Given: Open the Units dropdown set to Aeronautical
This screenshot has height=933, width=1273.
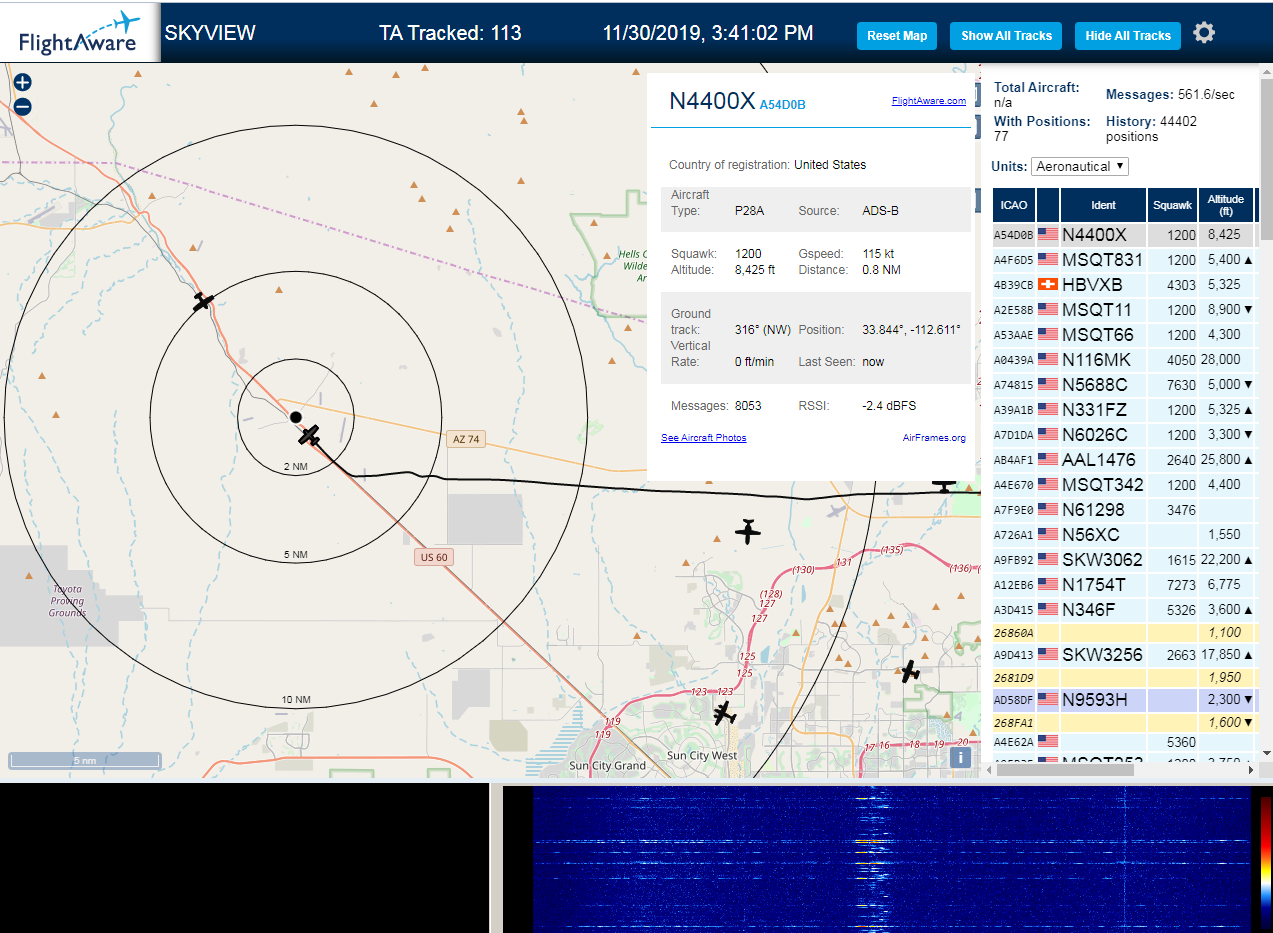Looking at the screenshot, I should click(x=1080, y=166).
